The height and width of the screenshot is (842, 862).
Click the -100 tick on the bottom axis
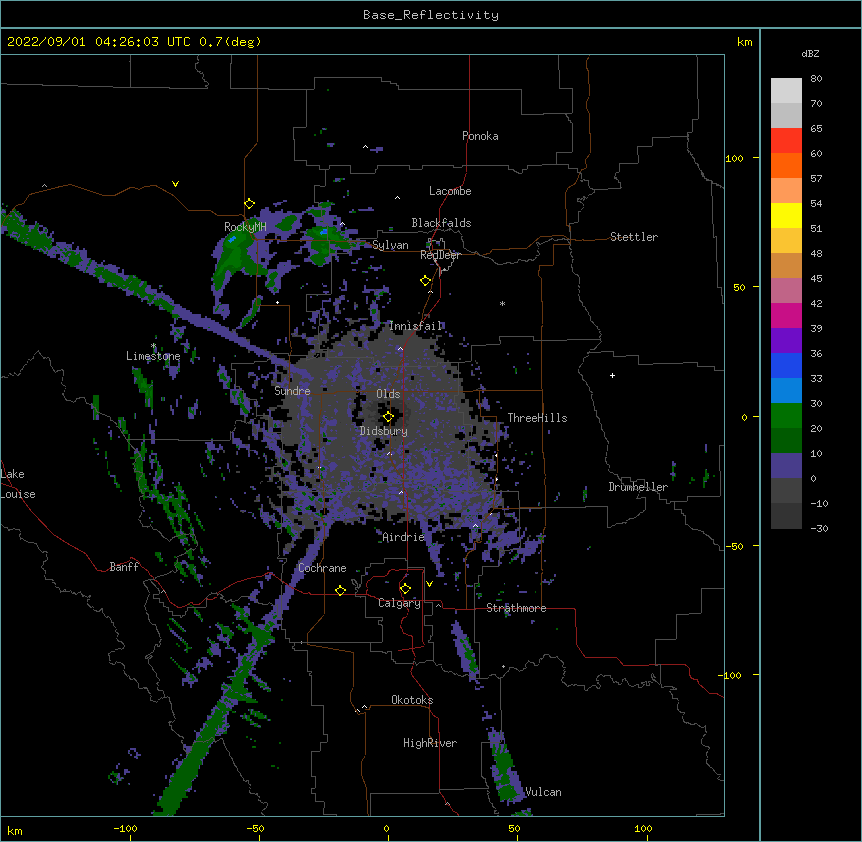125,829
